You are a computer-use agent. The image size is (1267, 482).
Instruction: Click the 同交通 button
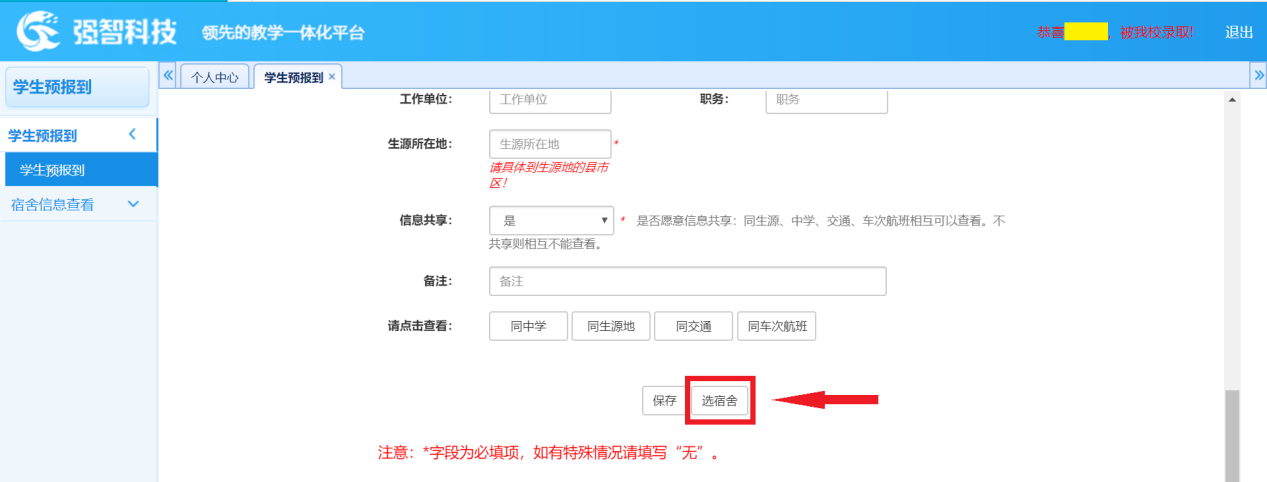pyautogui.click(x=693, y=326)
